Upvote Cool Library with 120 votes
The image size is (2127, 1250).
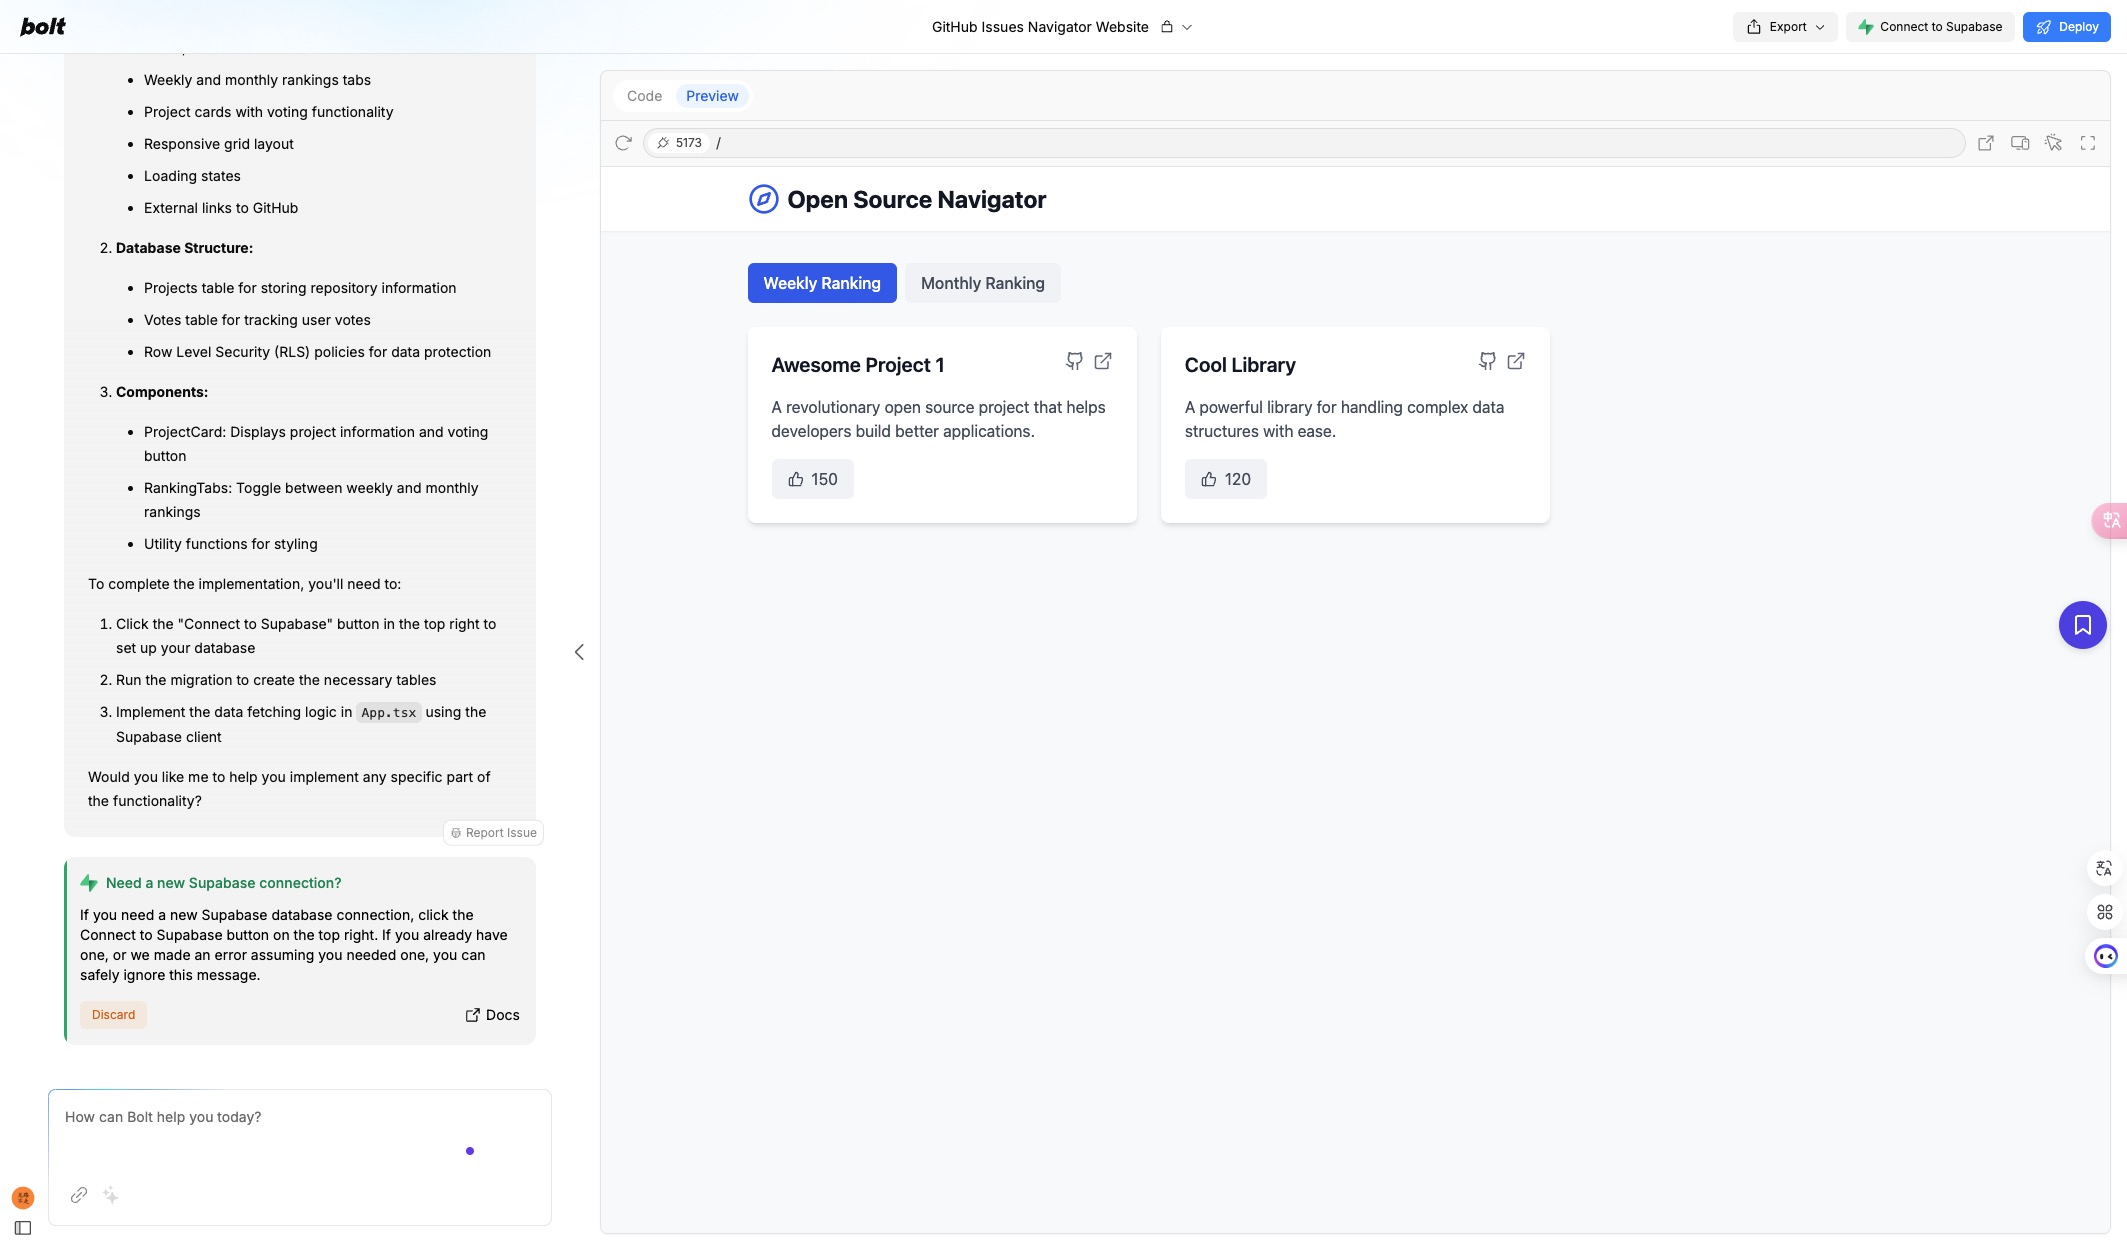1225,479
